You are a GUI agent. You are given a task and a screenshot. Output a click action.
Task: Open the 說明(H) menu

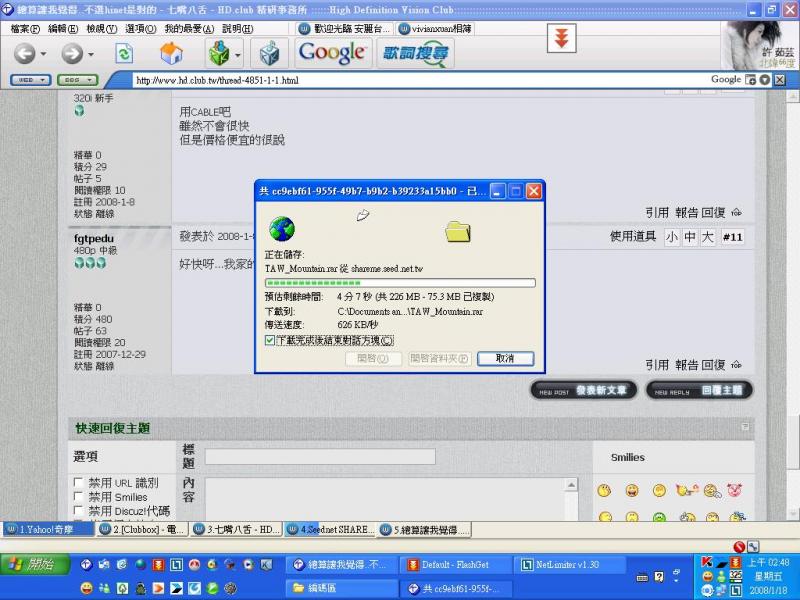tap(237, 29)
